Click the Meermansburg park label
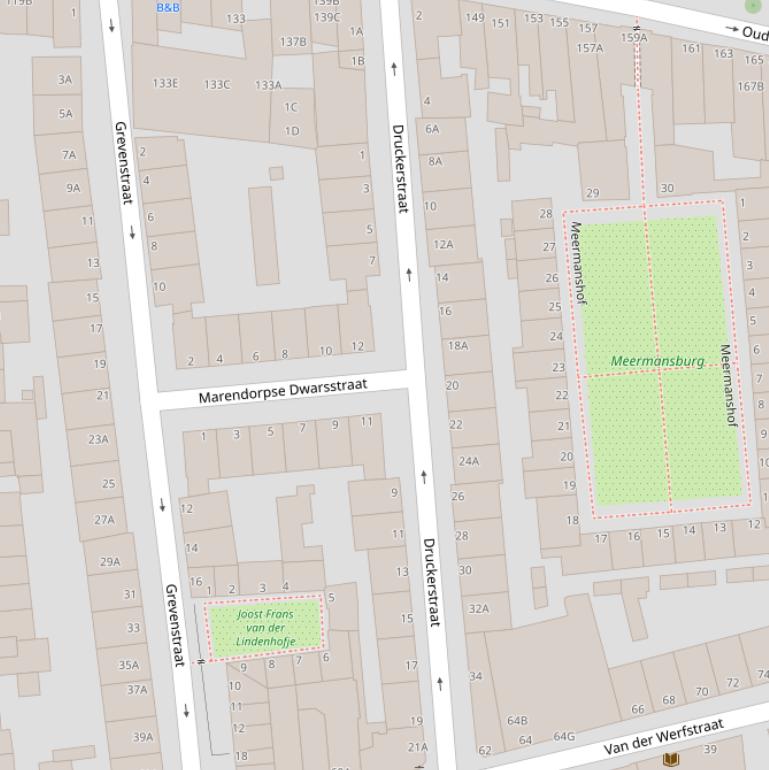The image size is (769, 770). coord(657,361)
